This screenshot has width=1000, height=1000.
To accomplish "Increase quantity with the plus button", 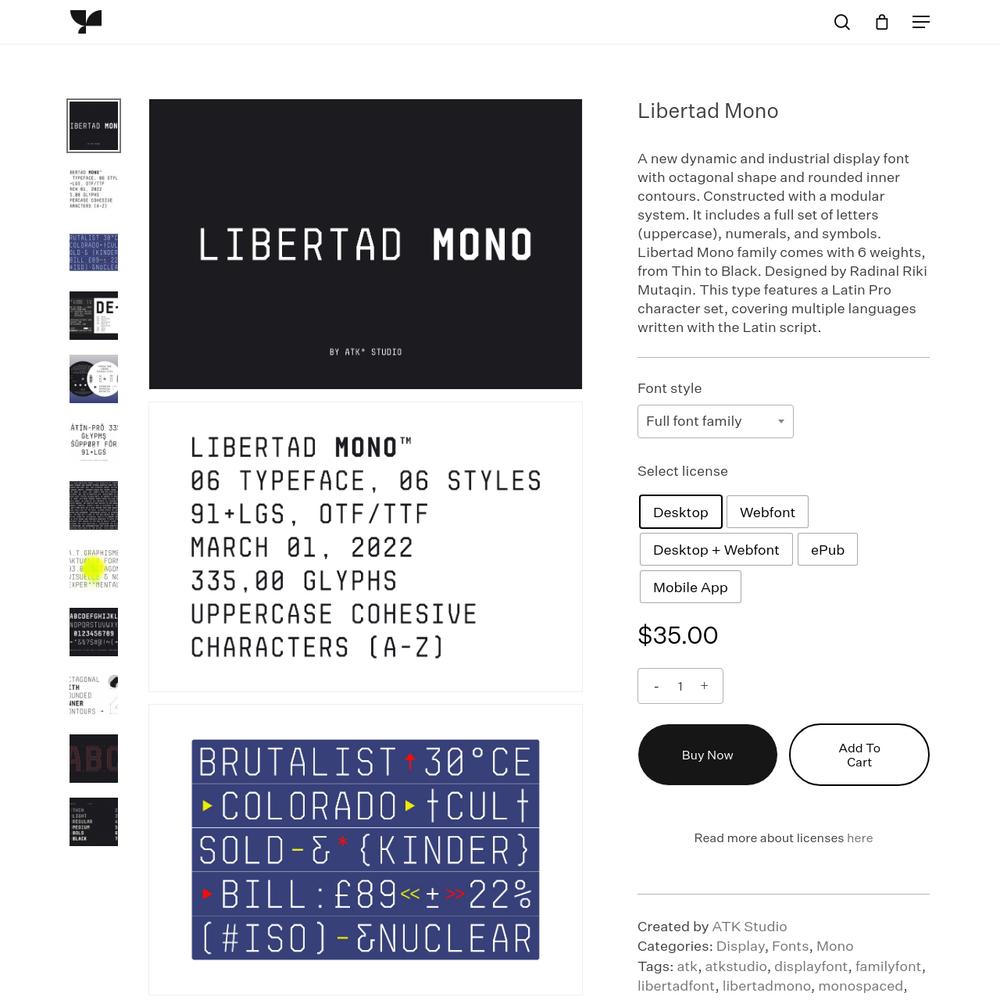I will point(704,686).
